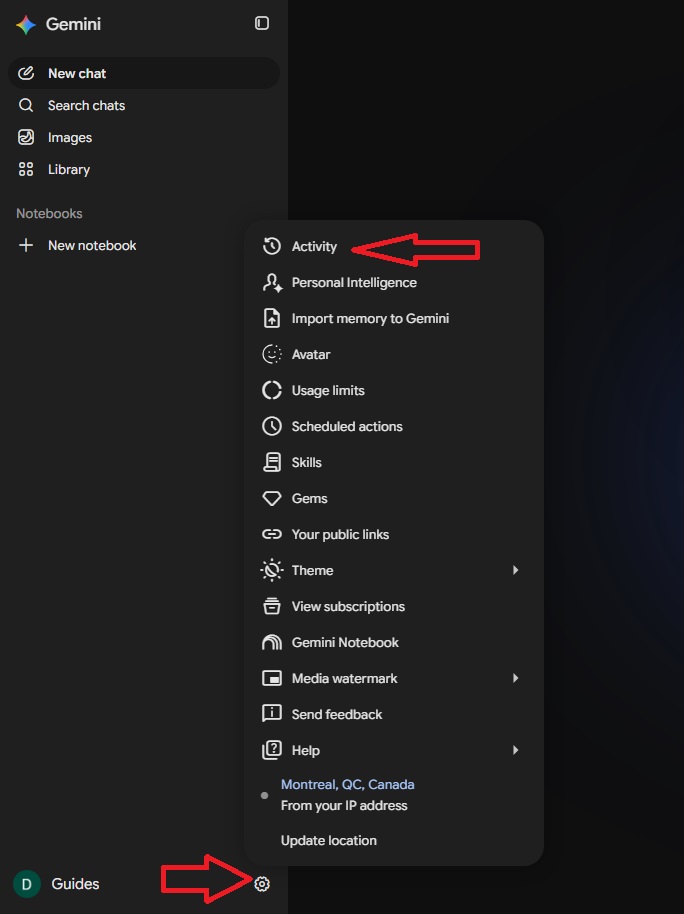Click the Notebooks section heading

49,213
